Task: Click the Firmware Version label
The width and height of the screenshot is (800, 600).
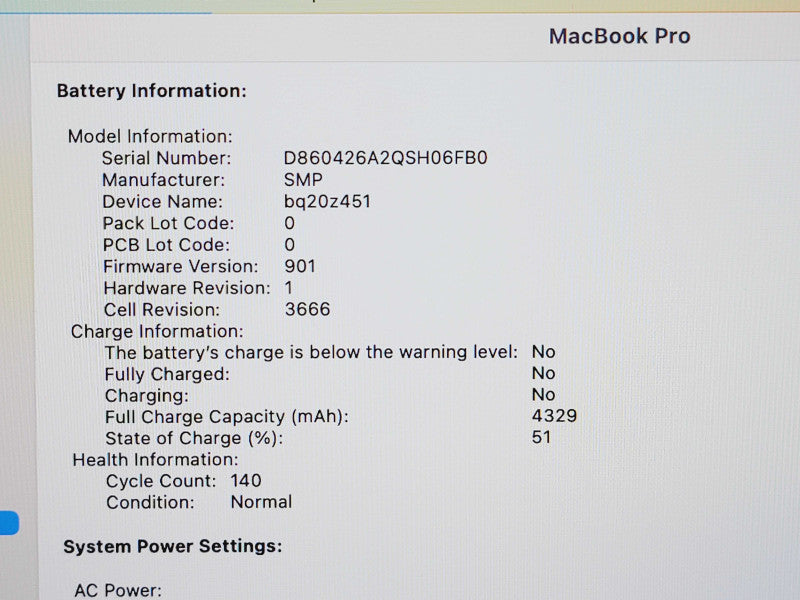Action: (181, 266)
